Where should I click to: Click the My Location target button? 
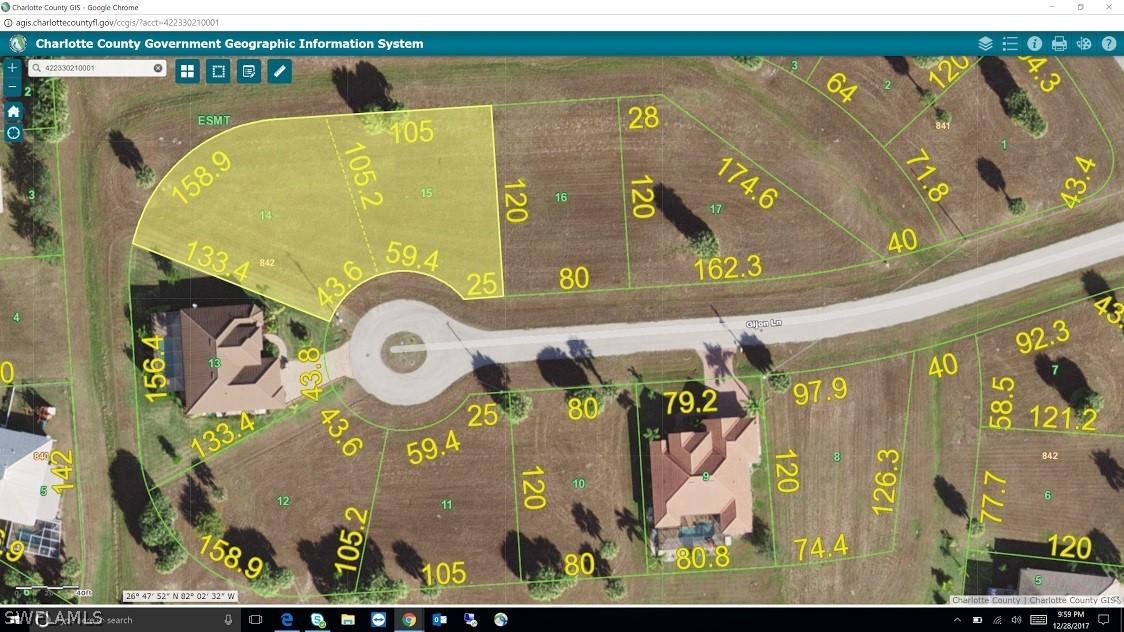coord(13,133)
